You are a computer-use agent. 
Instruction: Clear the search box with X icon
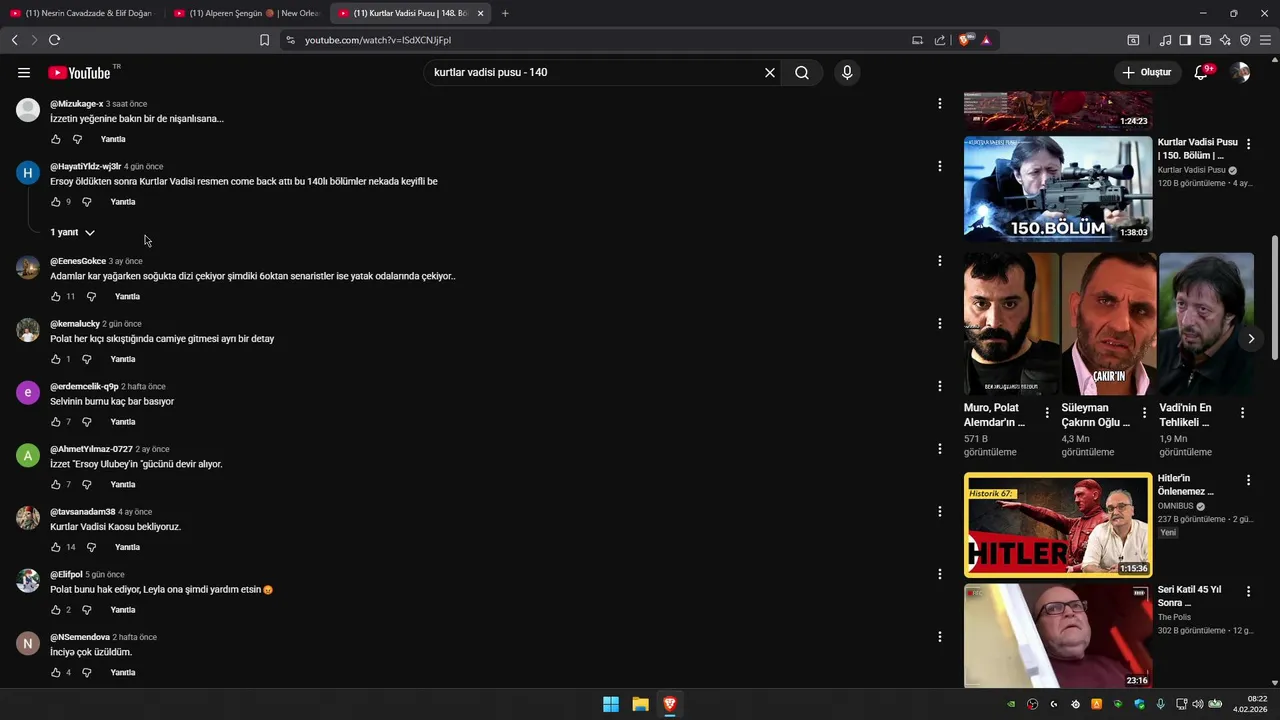click(770, 72)
